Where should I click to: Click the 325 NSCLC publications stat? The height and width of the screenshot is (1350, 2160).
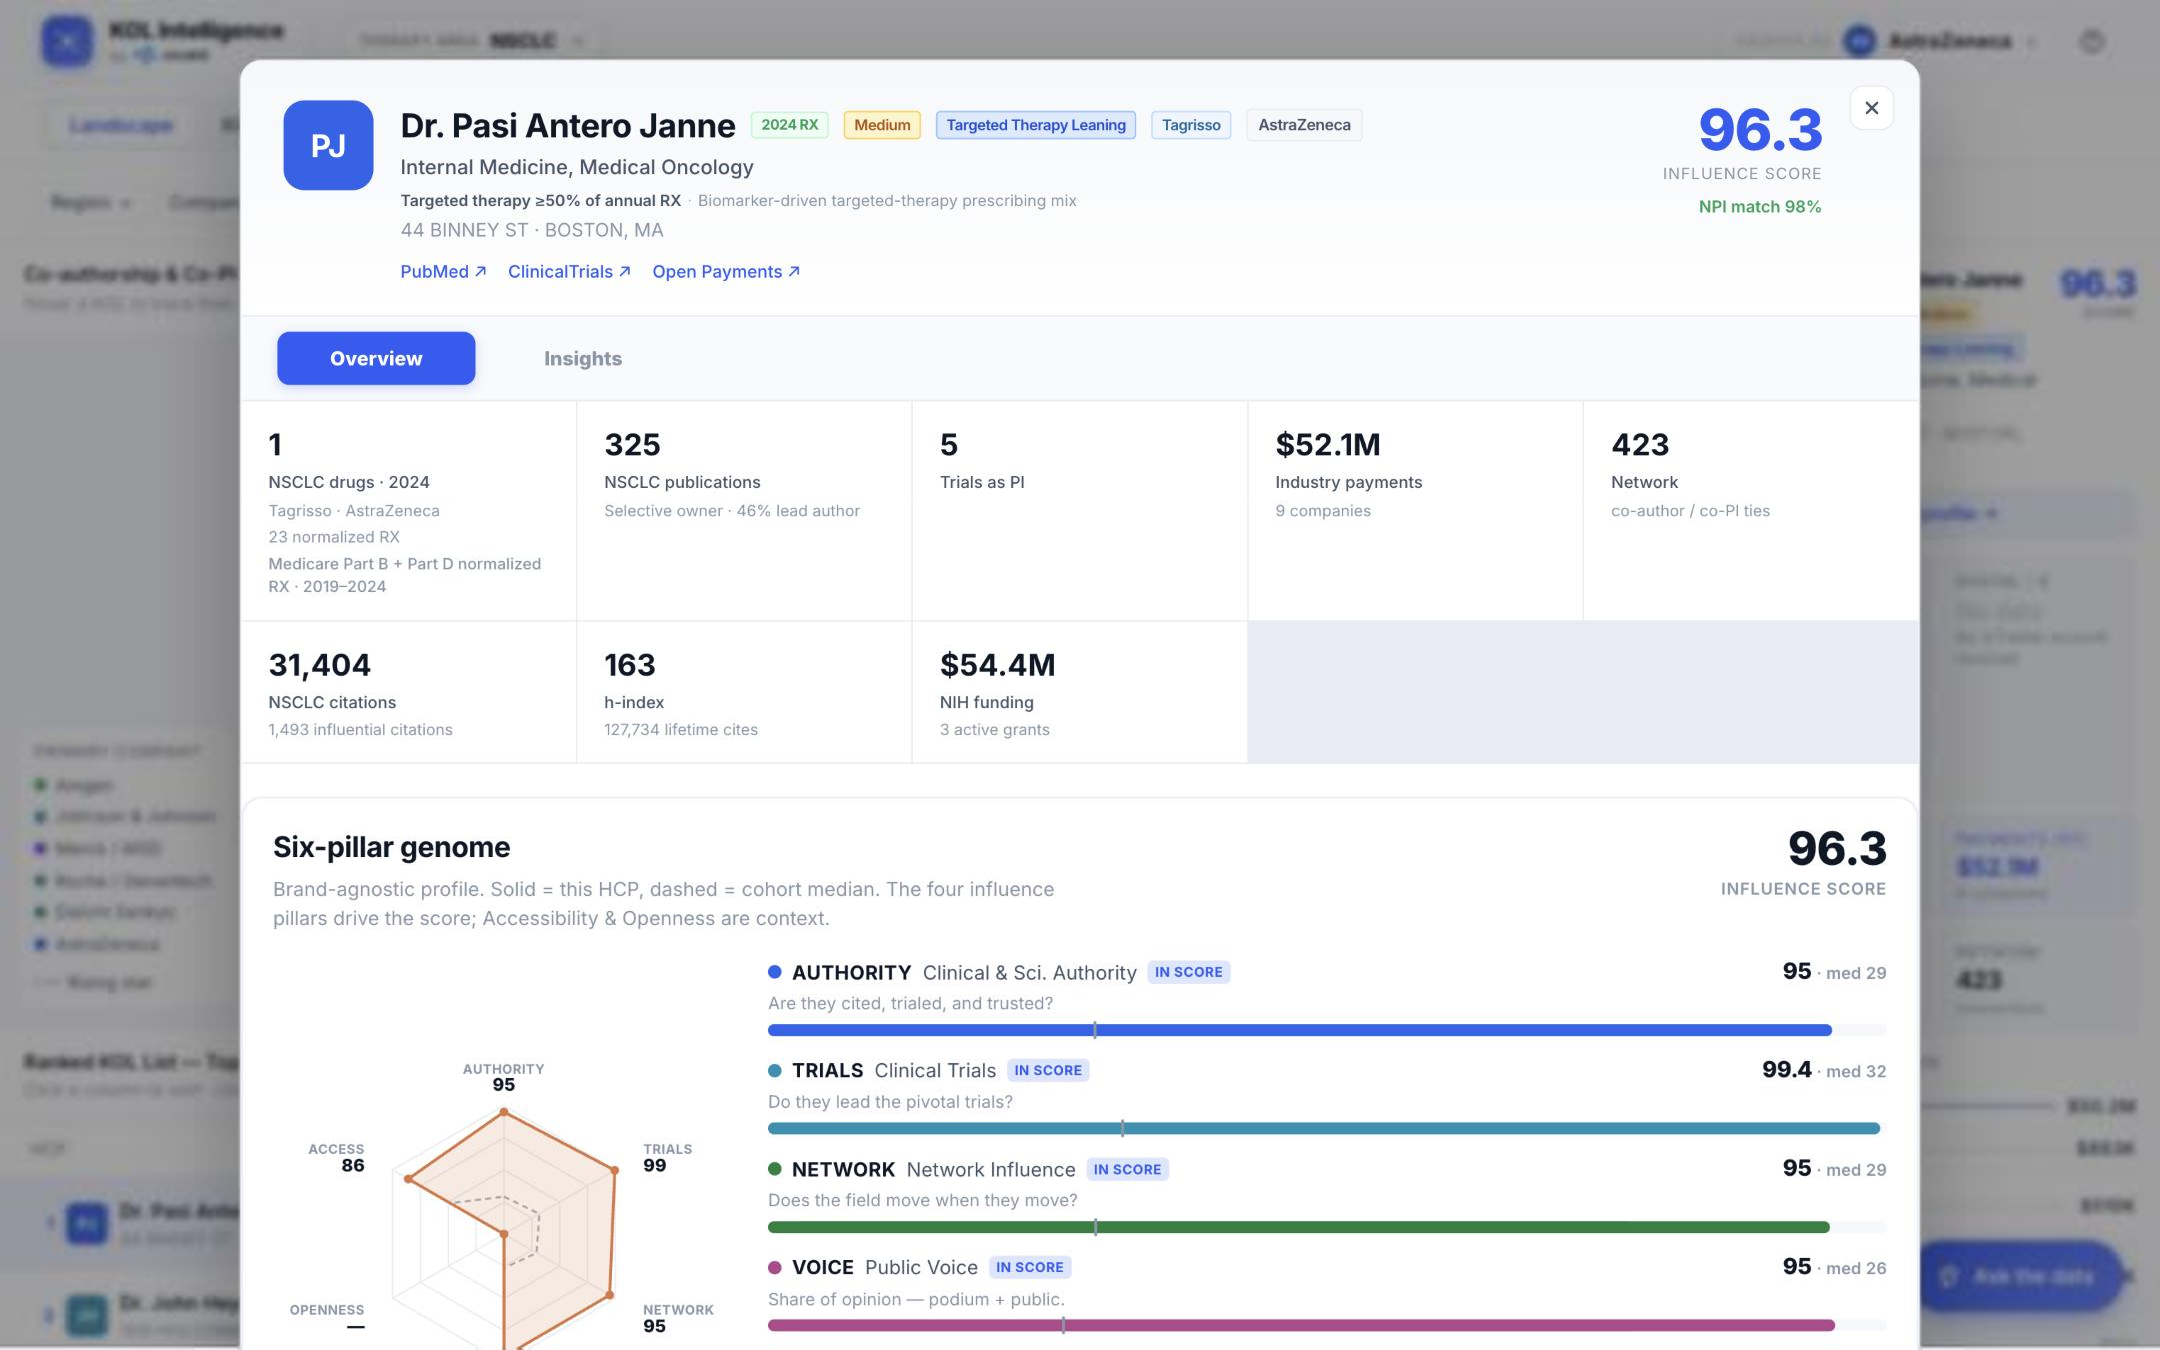pos(744,510)
